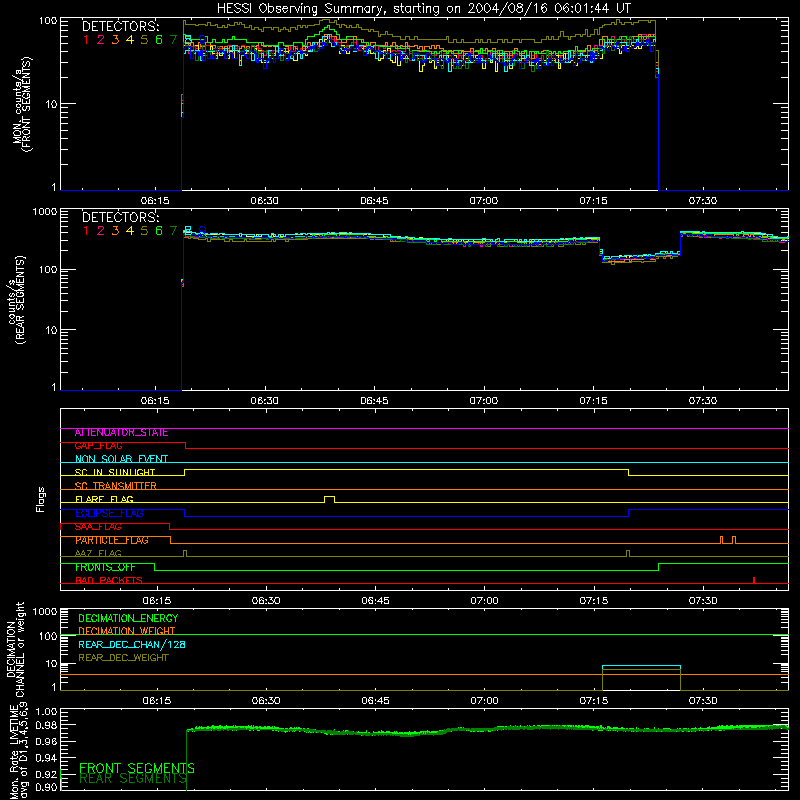Click the Flags vertical axis title
This screenshot has height=800, width=800.
pos(40,499)
